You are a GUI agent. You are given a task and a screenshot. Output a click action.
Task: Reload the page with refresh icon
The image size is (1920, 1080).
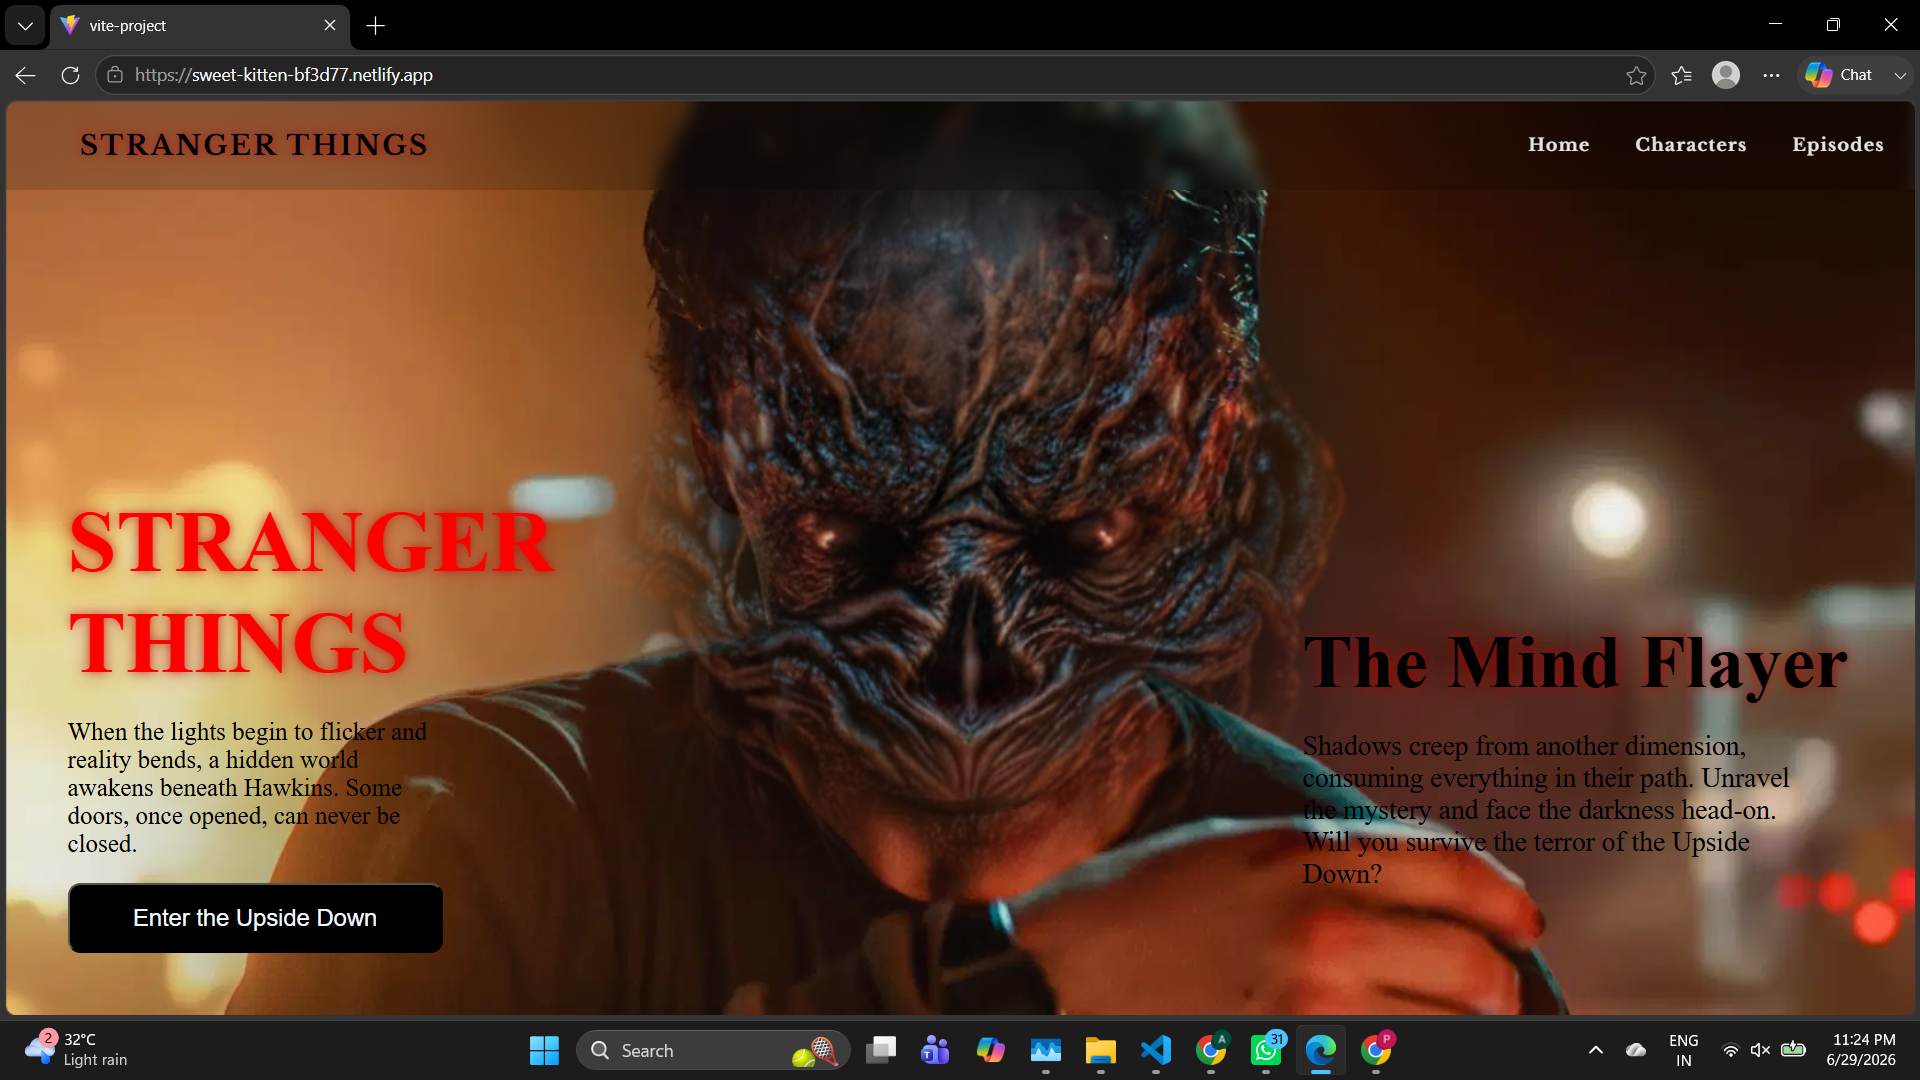(x=70, y=75)
